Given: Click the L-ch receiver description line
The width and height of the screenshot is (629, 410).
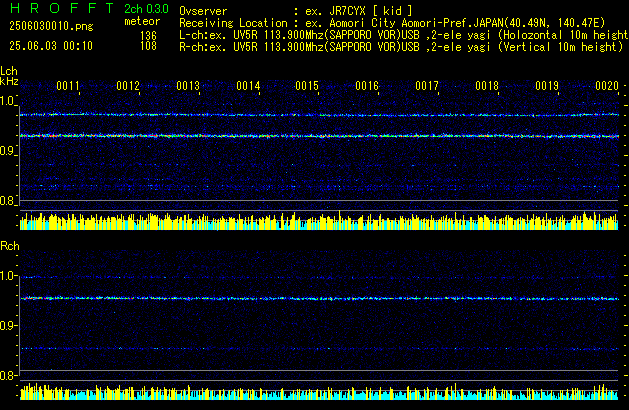Looking at the screenshot, I should click(x=404, y=35).
